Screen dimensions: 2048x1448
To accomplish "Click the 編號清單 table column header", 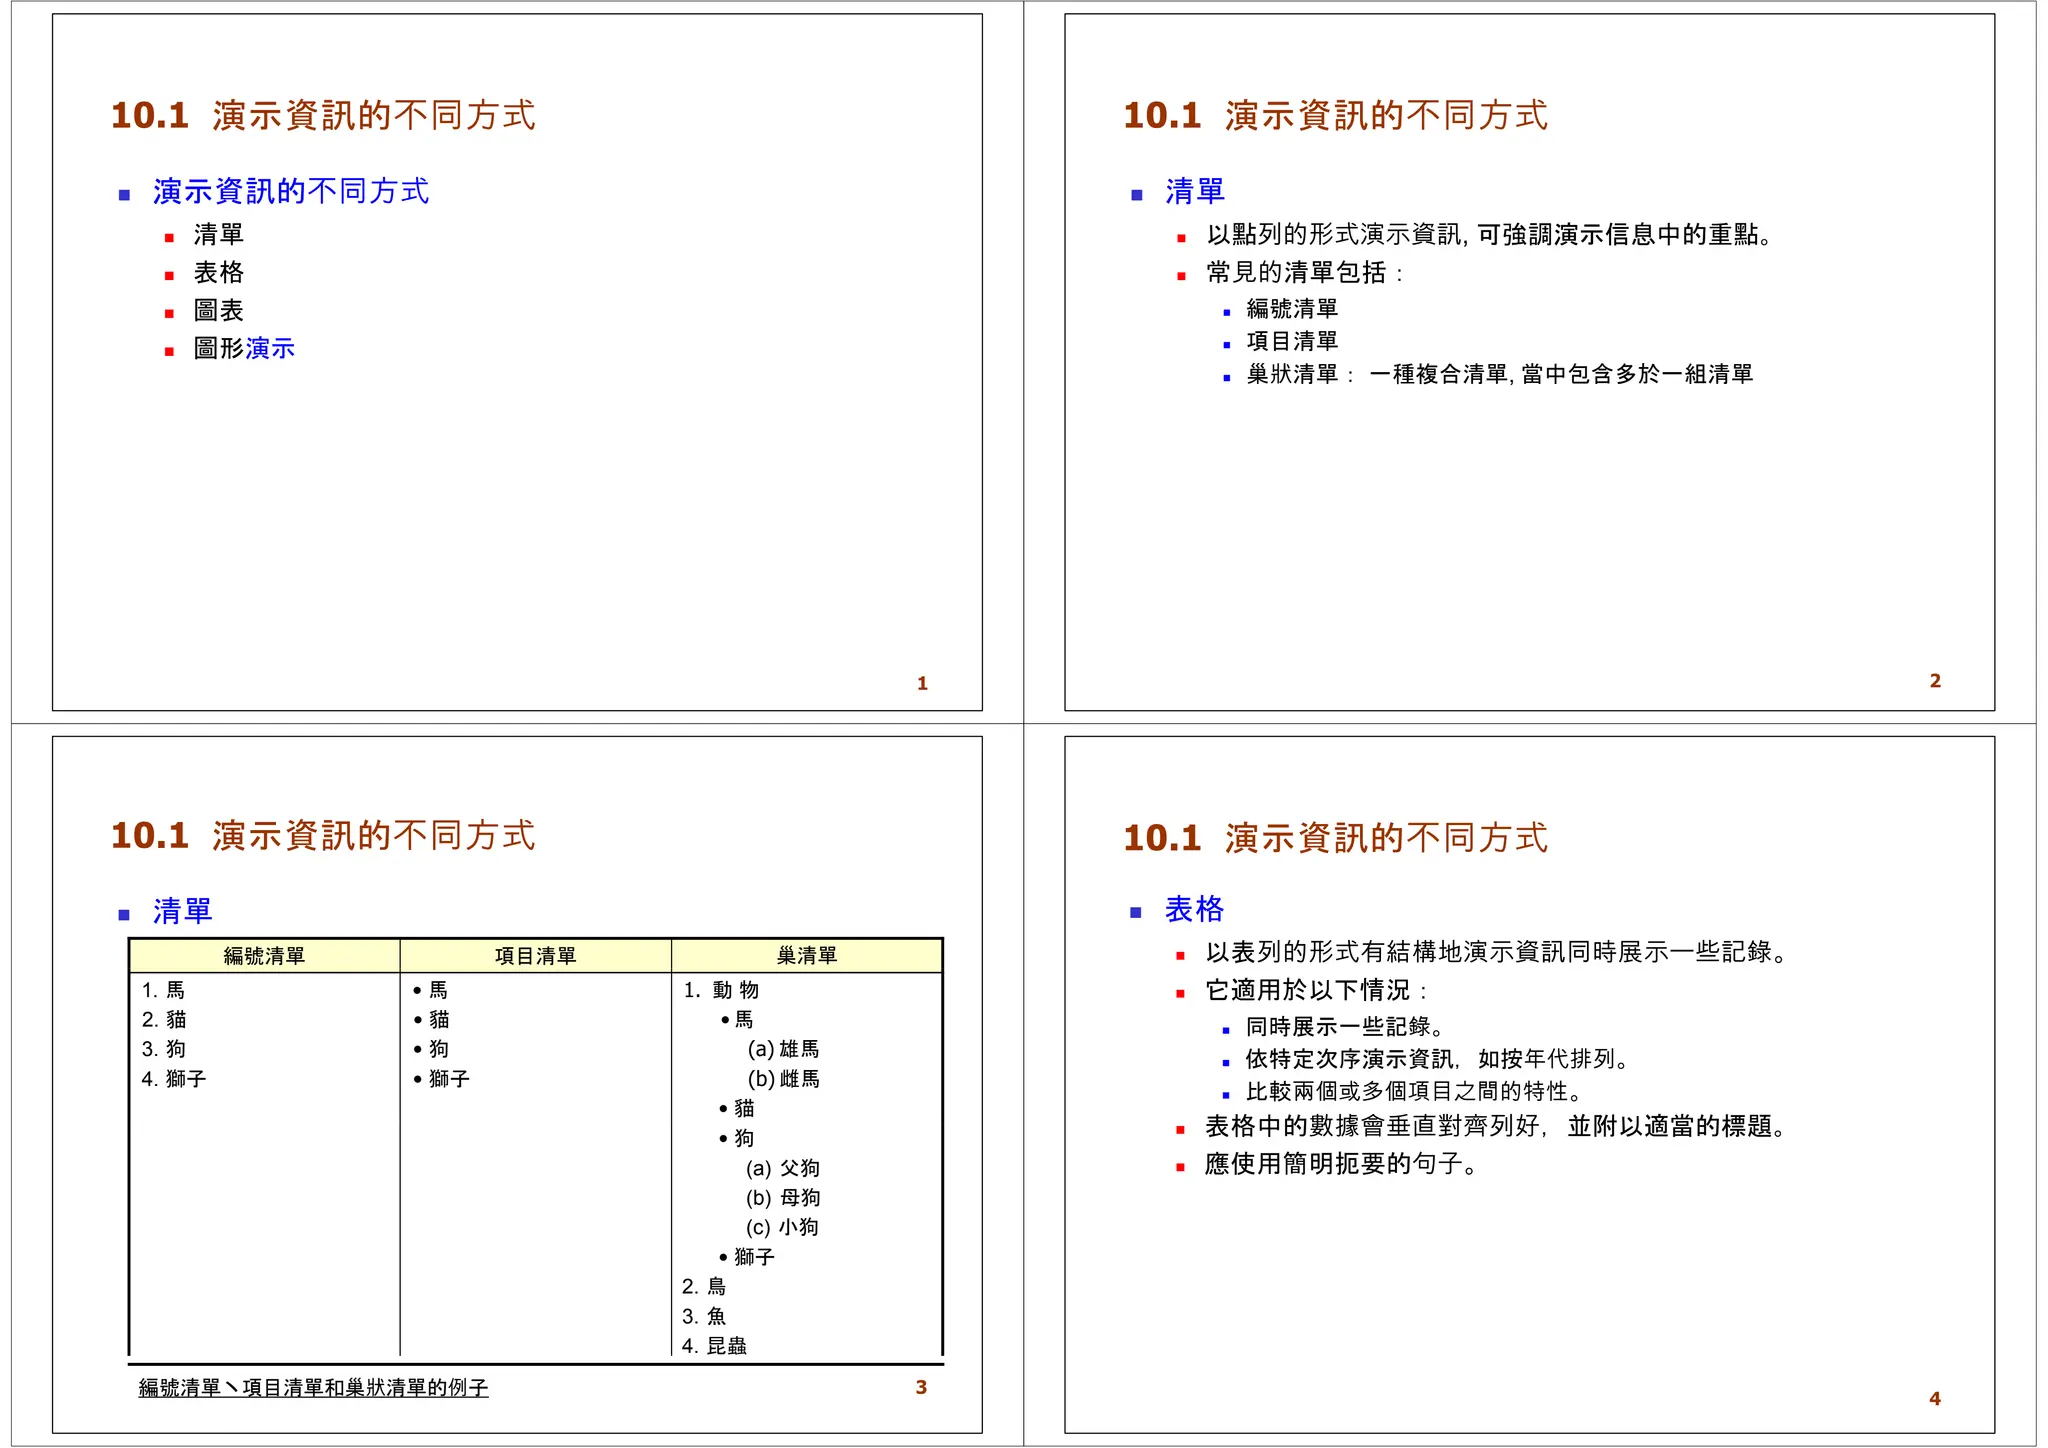I will 264,956.
